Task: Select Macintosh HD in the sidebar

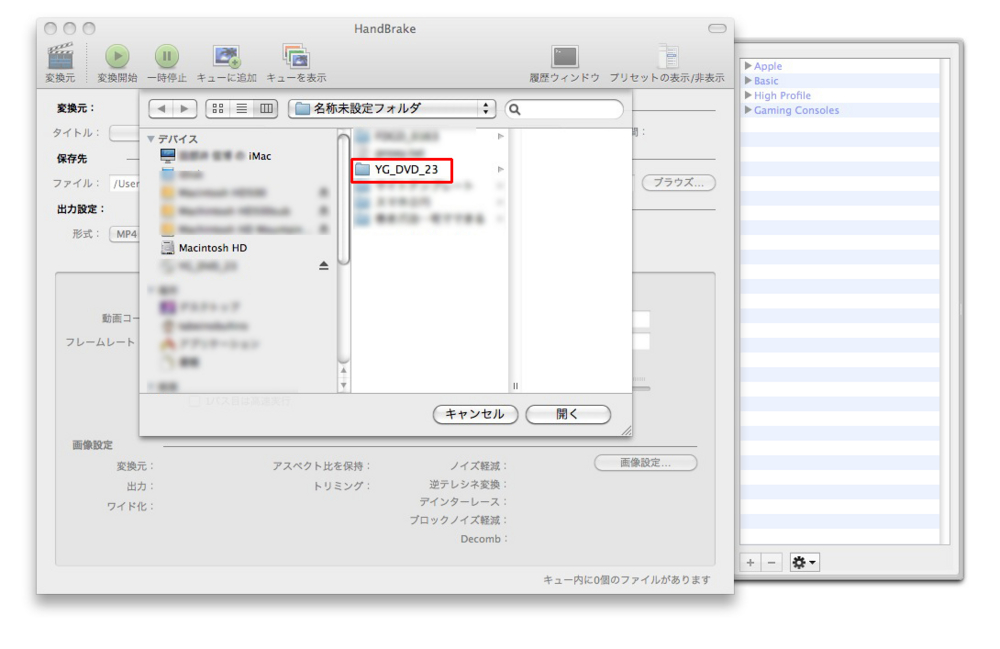Action: point(204,248)
